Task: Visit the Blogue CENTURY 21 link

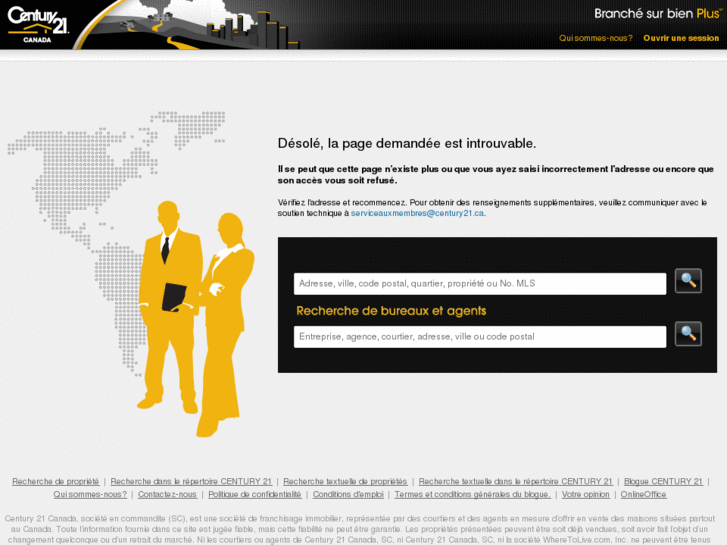Action: tap(663, 481)
